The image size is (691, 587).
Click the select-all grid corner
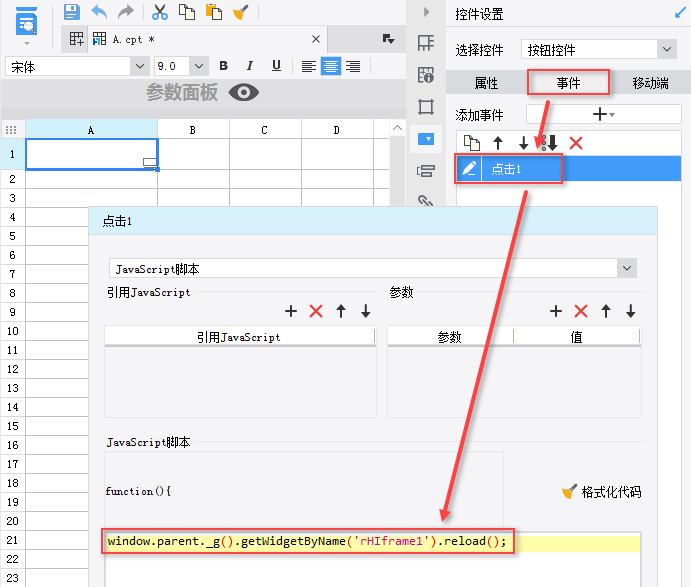tap(11, 130)
